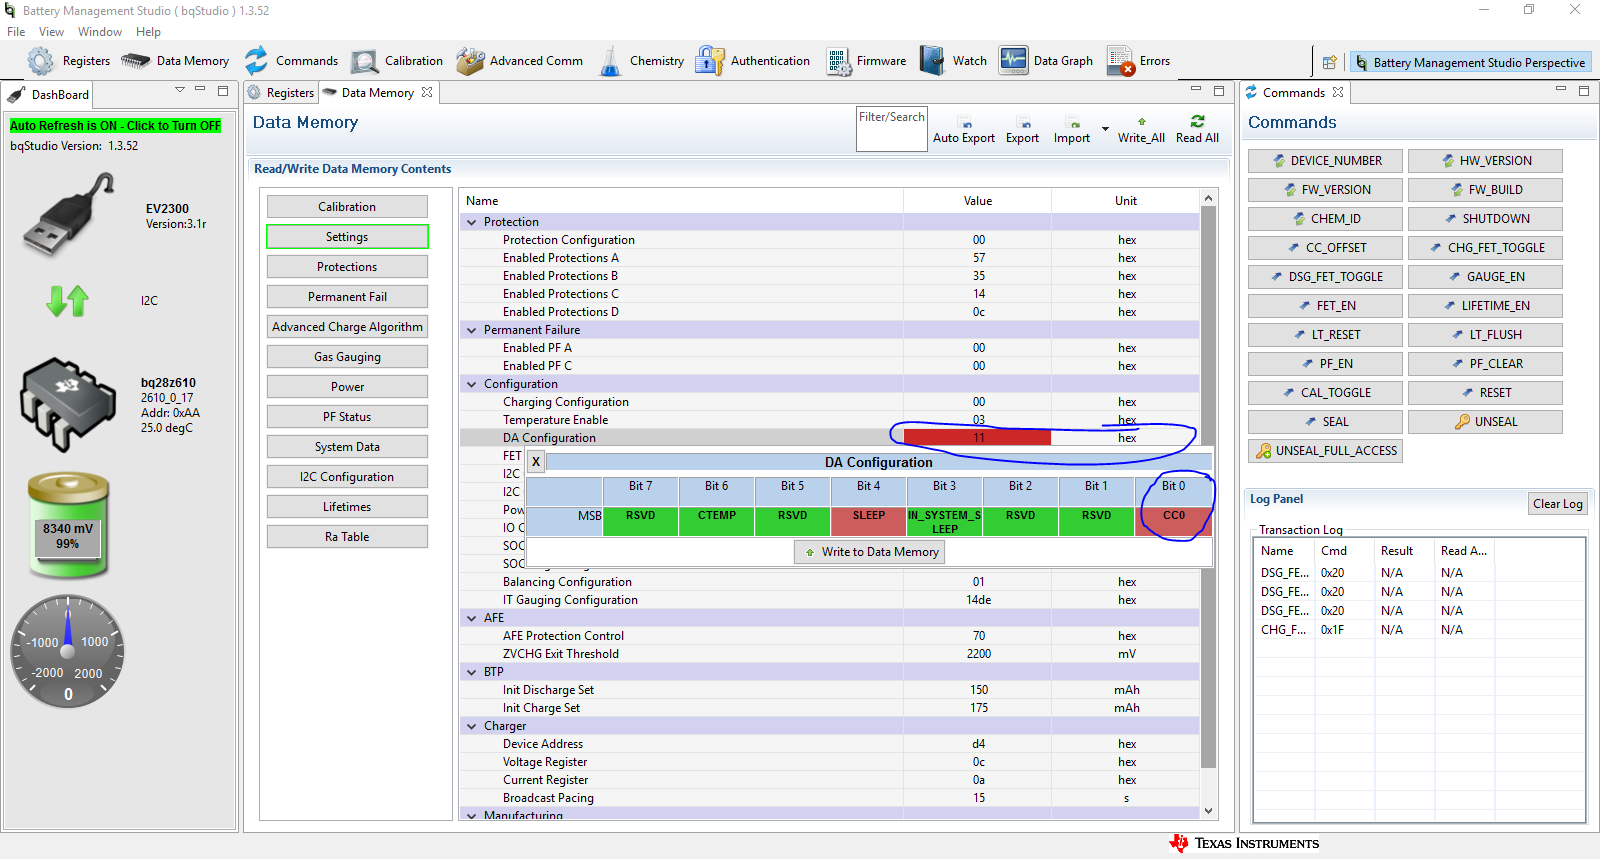
Task: Click the current gauge dial
Action: [68, 652]
